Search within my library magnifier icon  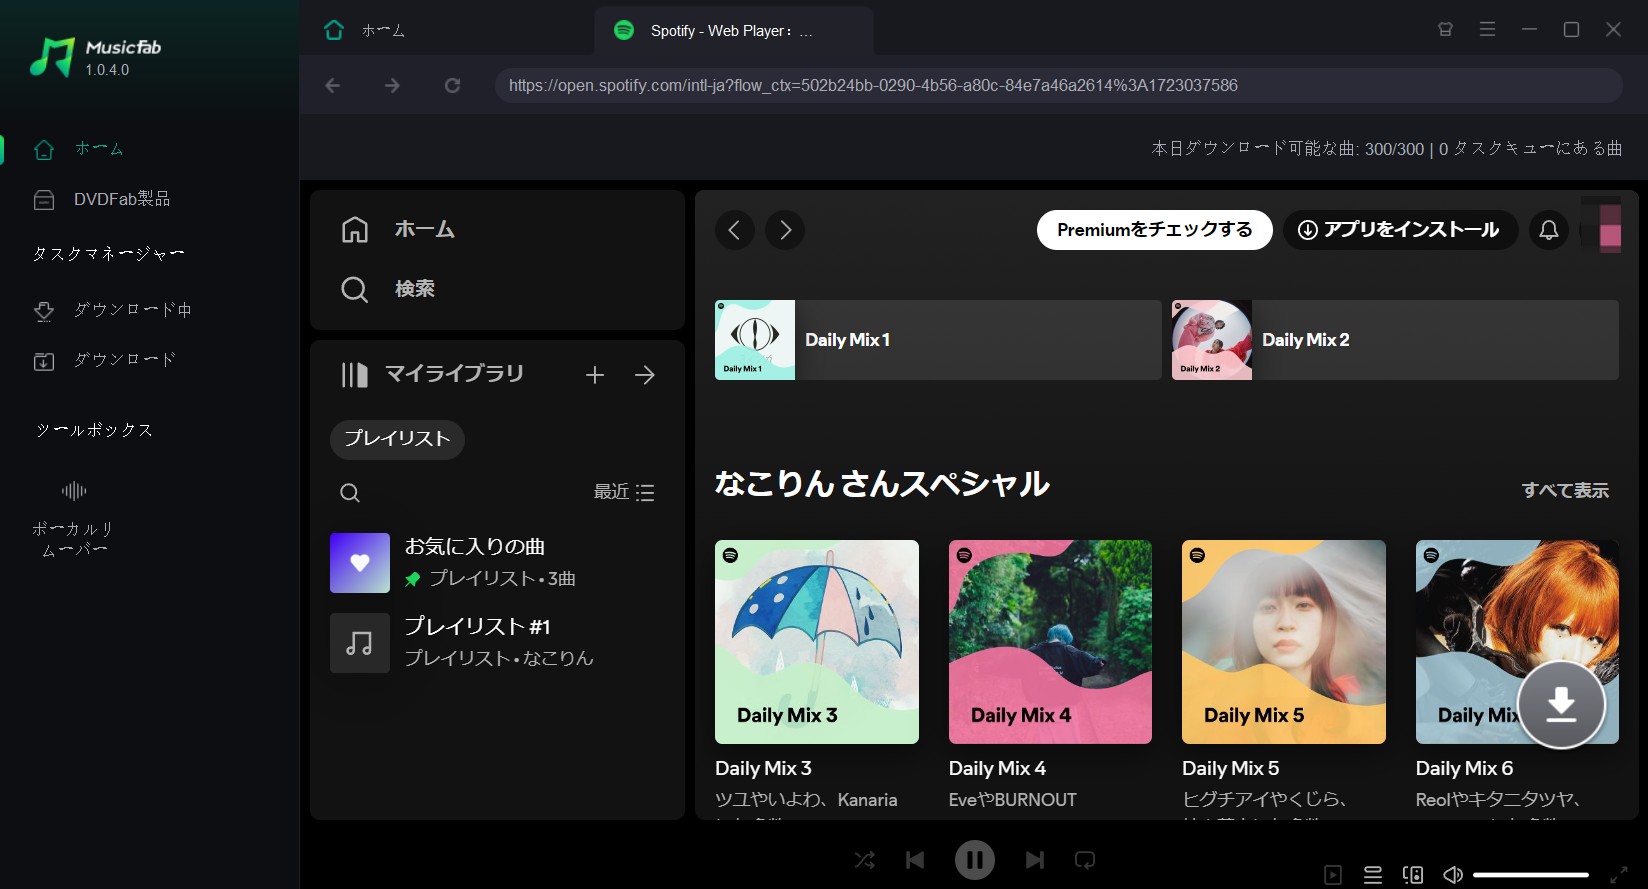coord(350,493)
